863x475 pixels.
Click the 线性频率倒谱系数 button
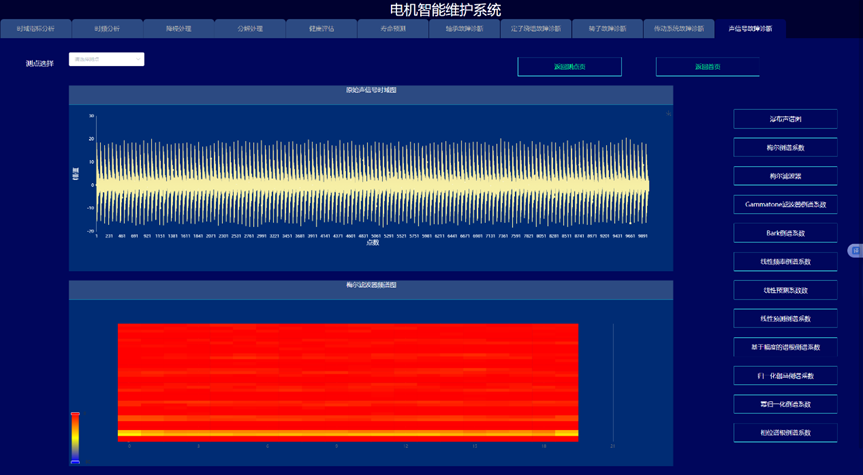point(785,262)
